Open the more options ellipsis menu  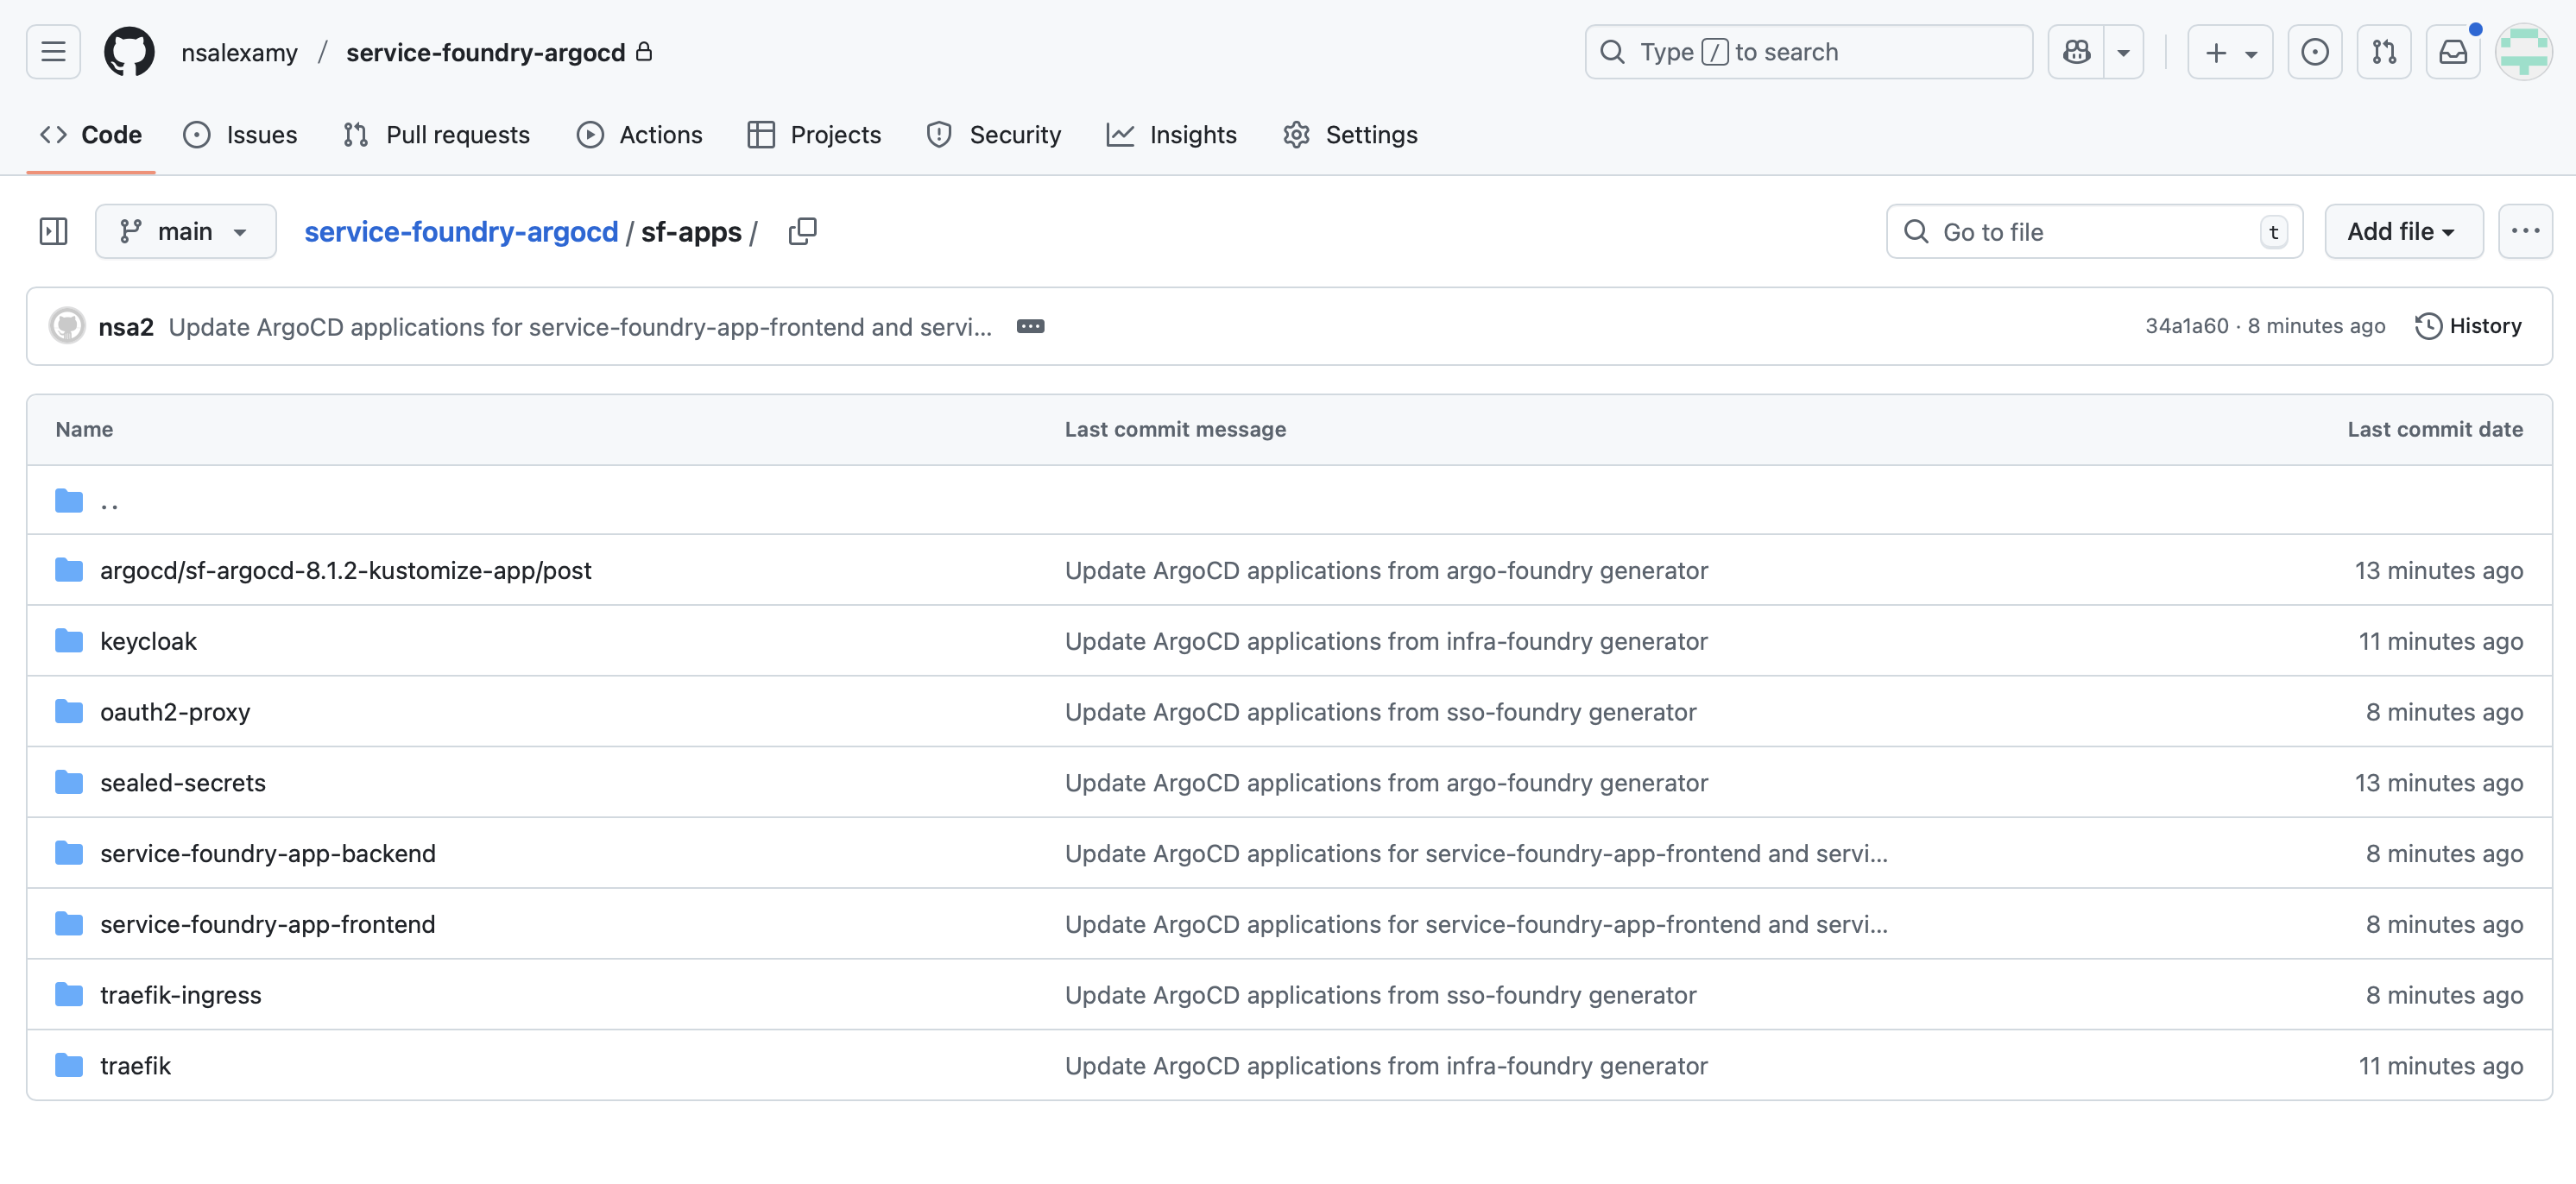tap(2525, 232)
